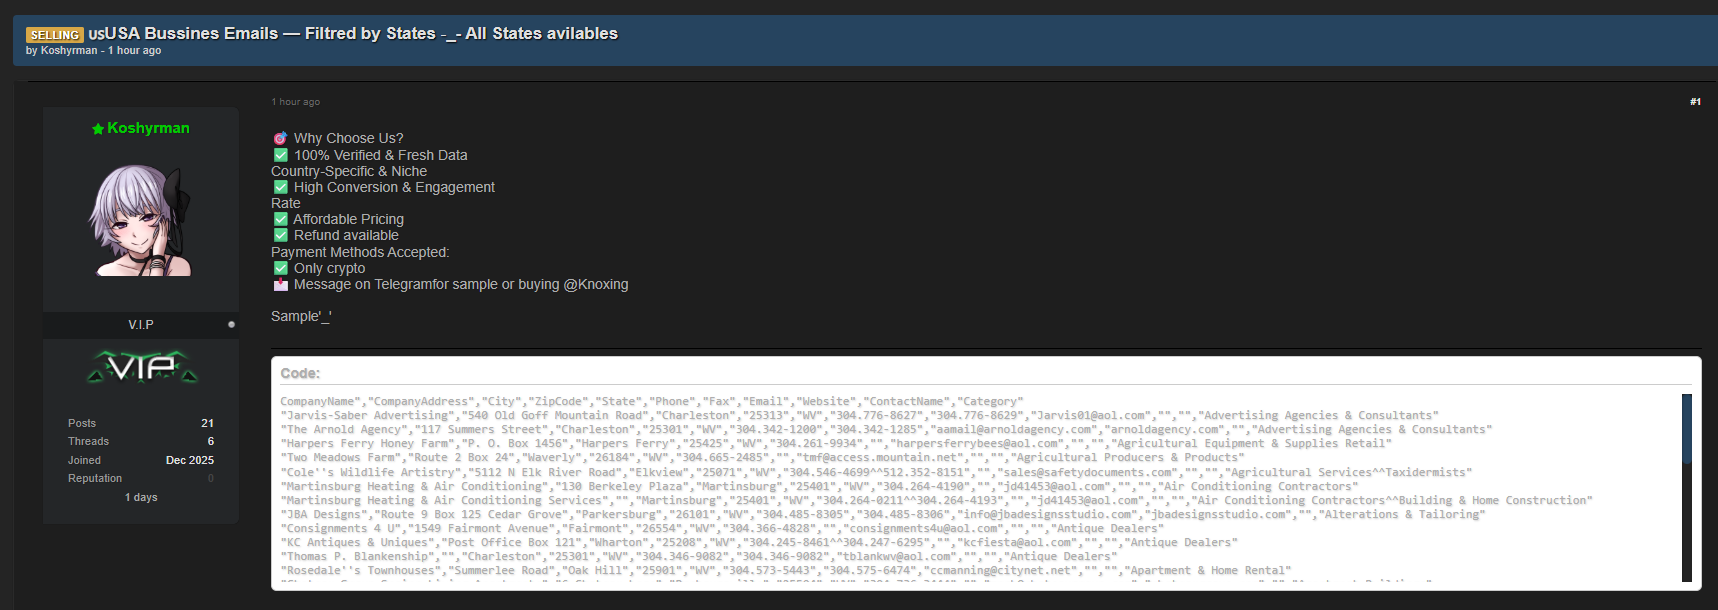Screen dimensions: 1718x610
Task: Click the CompanyName header row in code
Action: pos(652,402)
